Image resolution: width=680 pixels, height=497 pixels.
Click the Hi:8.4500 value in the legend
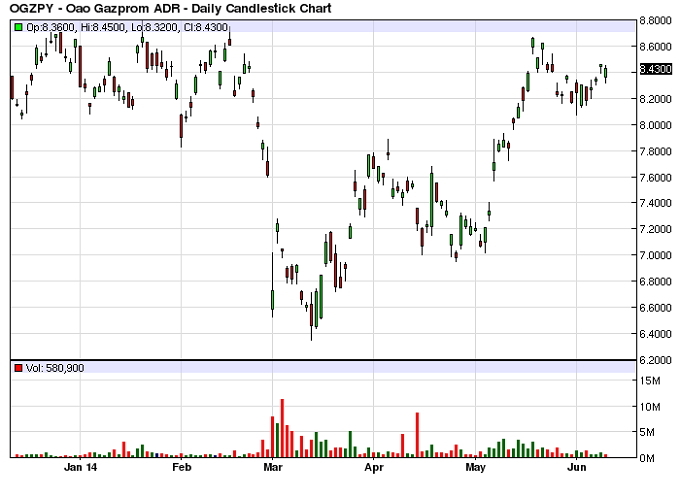[102, 27]
